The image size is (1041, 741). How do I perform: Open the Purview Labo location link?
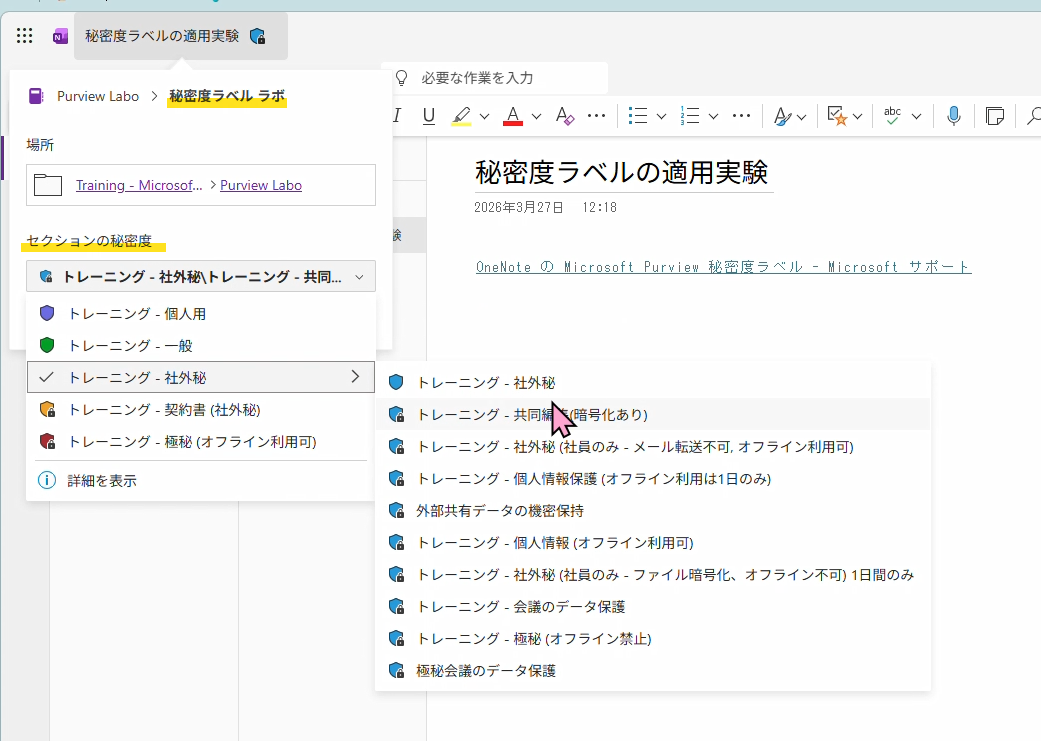(261, 185)
